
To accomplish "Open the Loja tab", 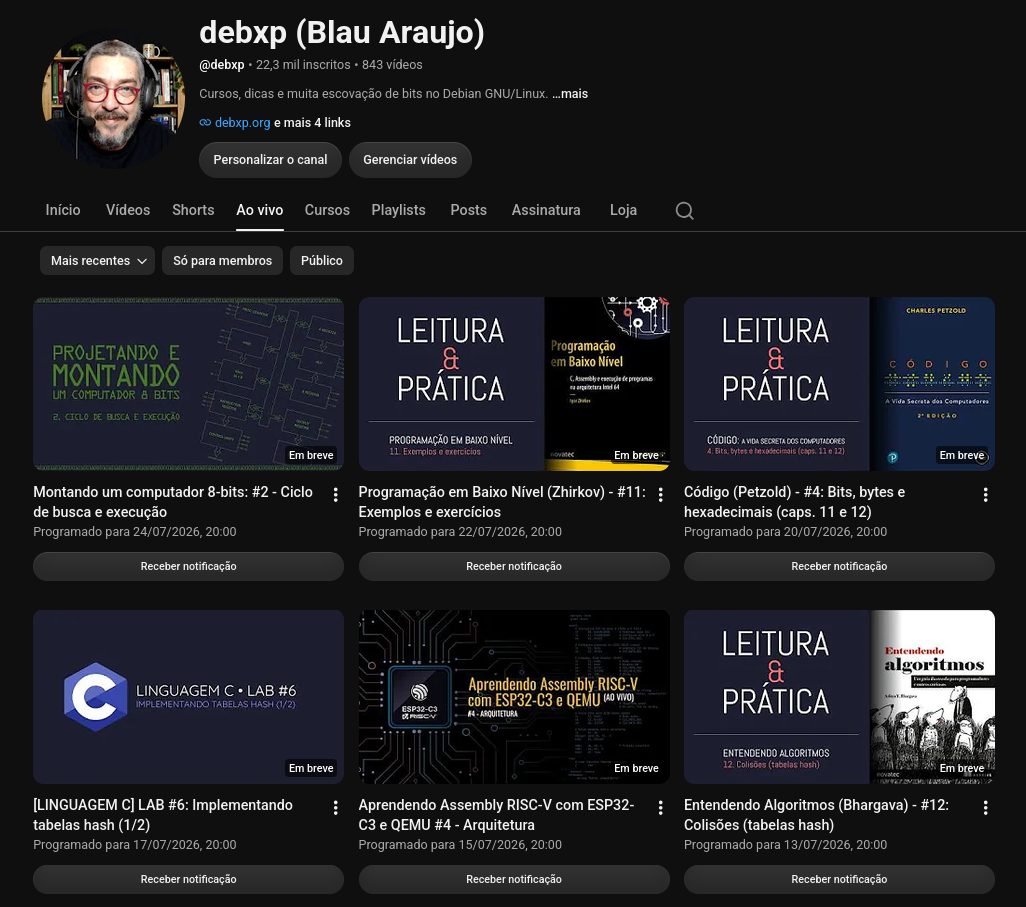I will pyautogui.click(x=623, y=210).
